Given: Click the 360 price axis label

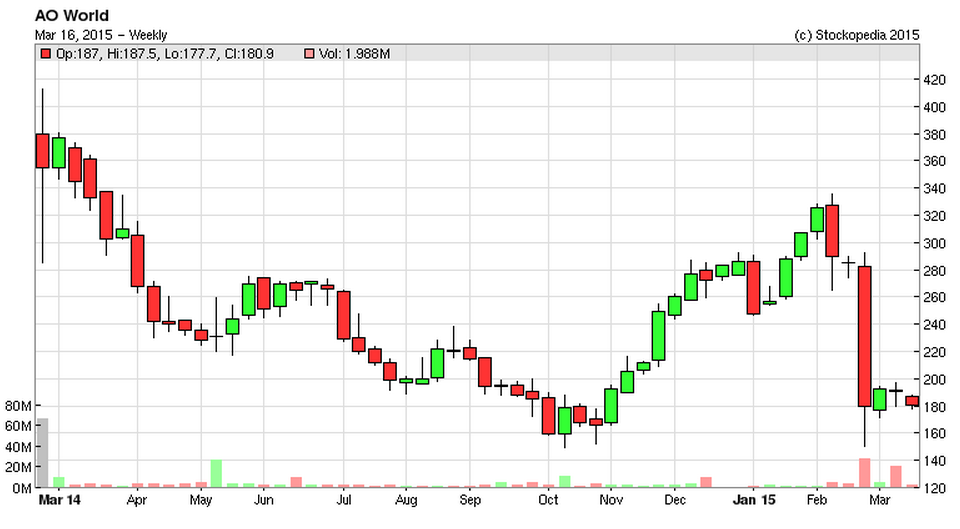Looking at the screenshot, I should [934, 162].
